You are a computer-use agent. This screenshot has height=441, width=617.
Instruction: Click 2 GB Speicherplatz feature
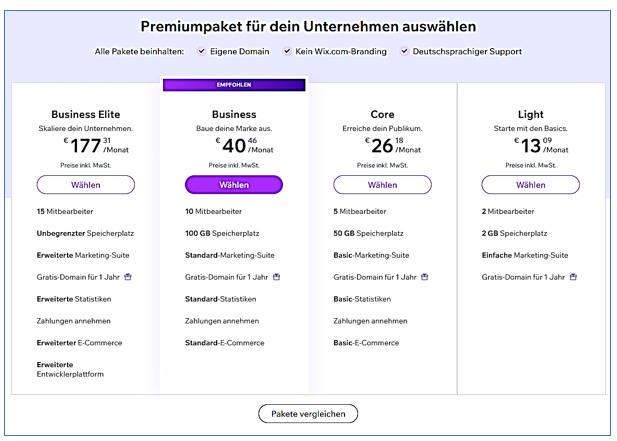514,233
